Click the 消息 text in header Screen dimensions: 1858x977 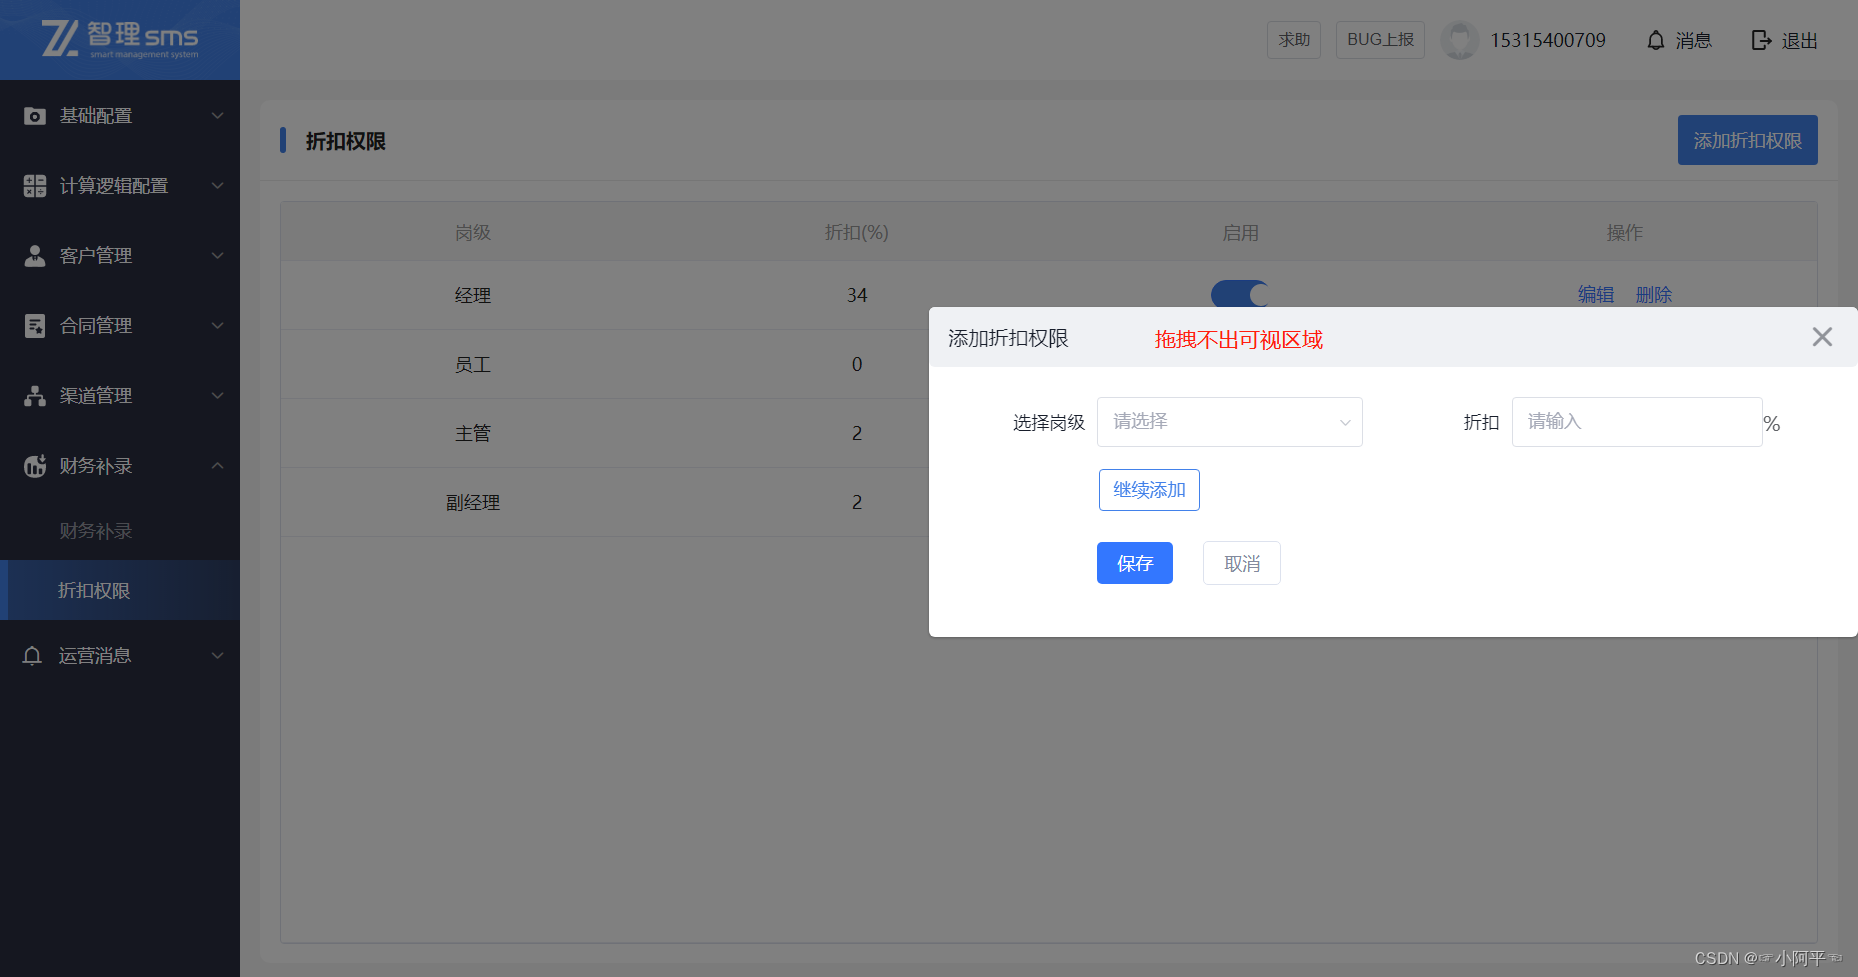point(1694,41)
